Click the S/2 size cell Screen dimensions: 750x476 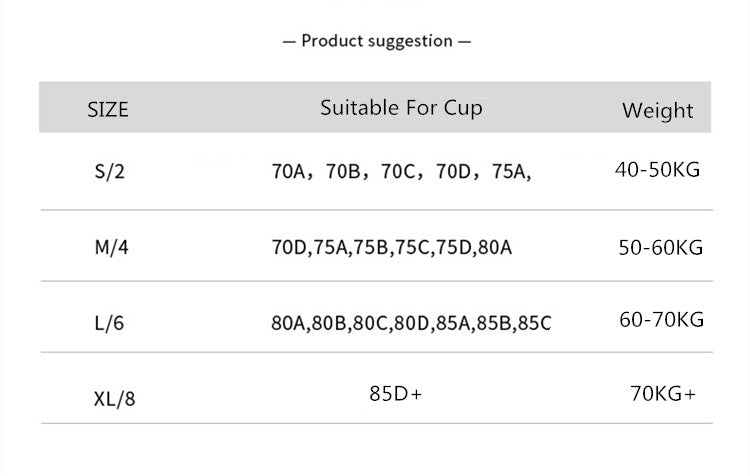(x=108, y=171)
